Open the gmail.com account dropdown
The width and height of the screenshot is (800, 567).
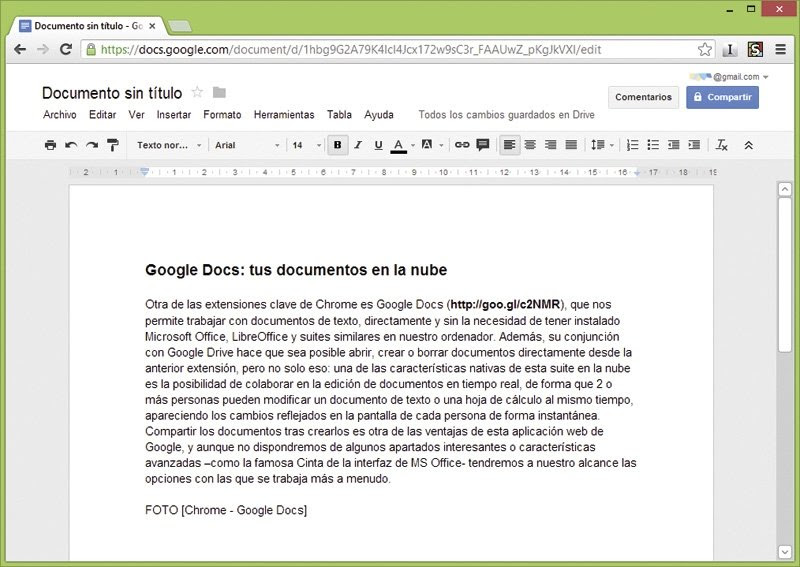click(730, 77)
